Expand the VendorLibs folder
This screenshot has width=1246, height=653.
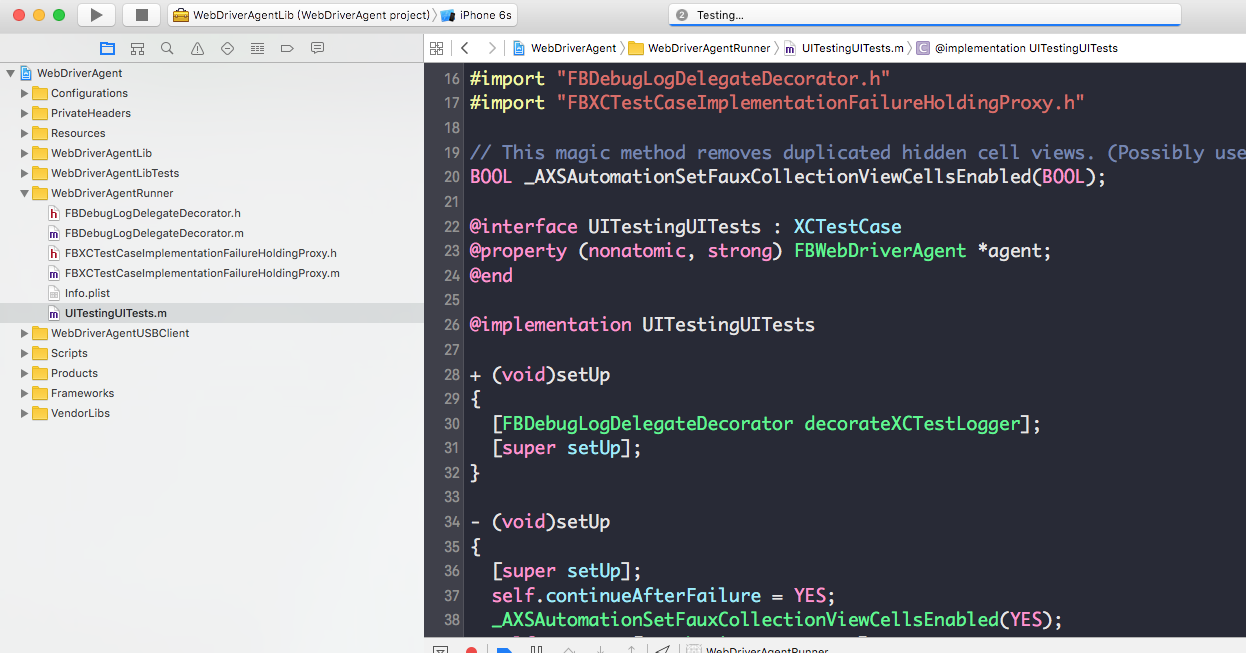click(x=25, y=413)
